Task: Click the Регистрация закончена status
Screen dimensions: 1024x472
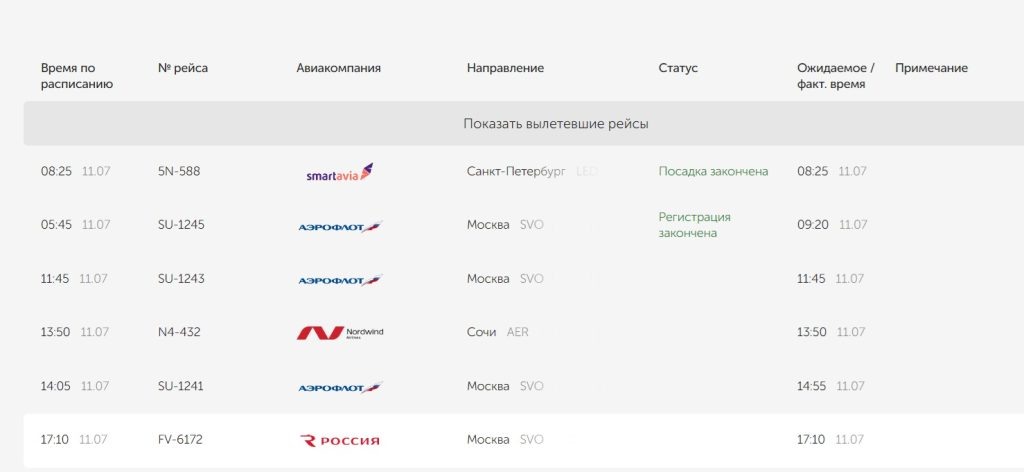Action: click(694, 225)
